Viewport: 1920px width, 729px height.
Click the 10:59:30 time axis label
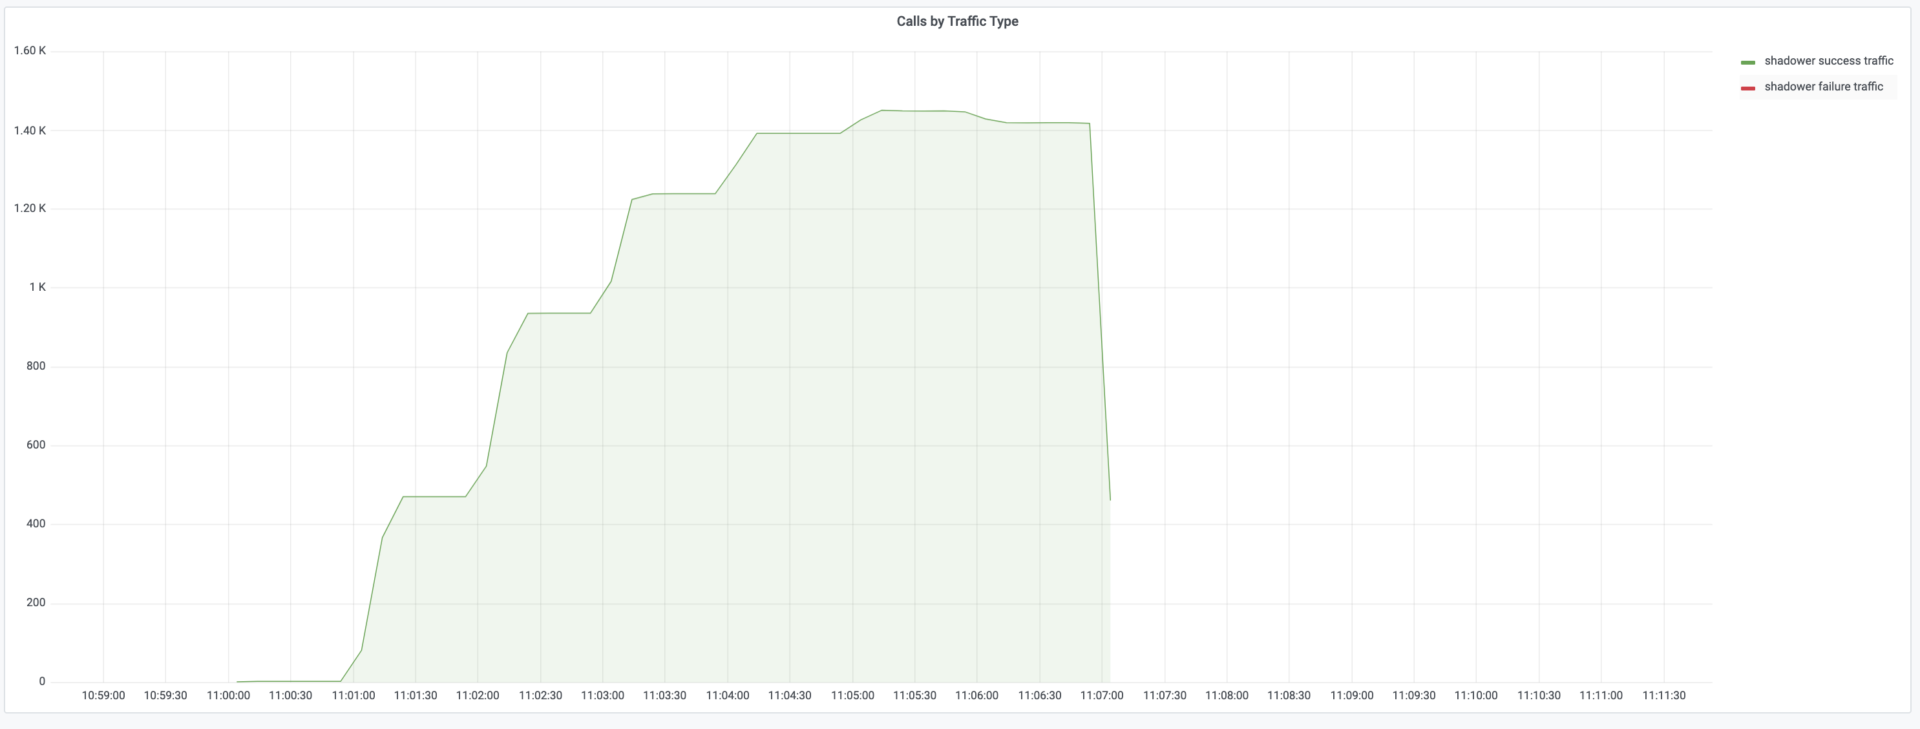pyautogui.click(x=166, y=696)
